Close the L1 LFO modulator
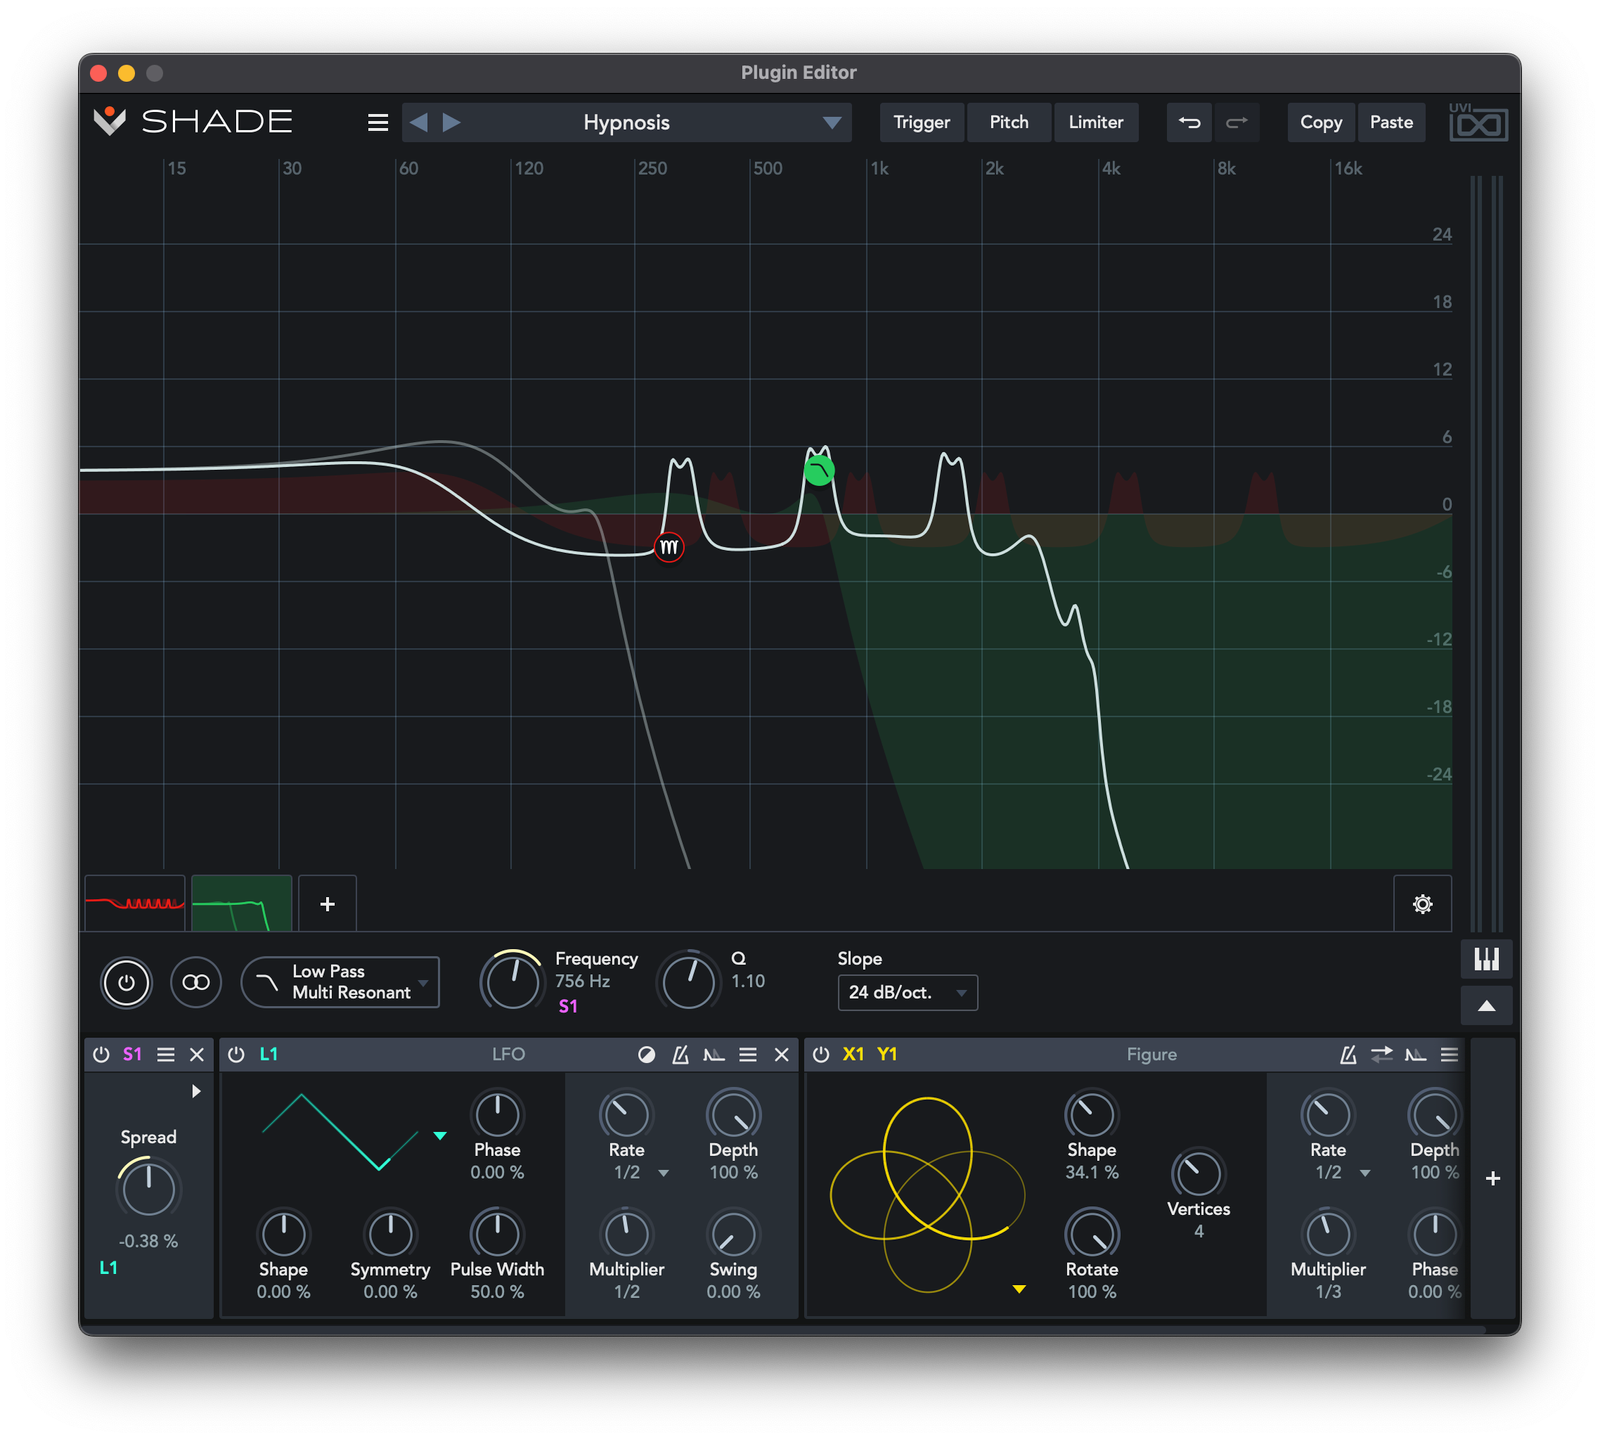The width and height of the screenshot is (1600, 1440). click(782, 1054)
